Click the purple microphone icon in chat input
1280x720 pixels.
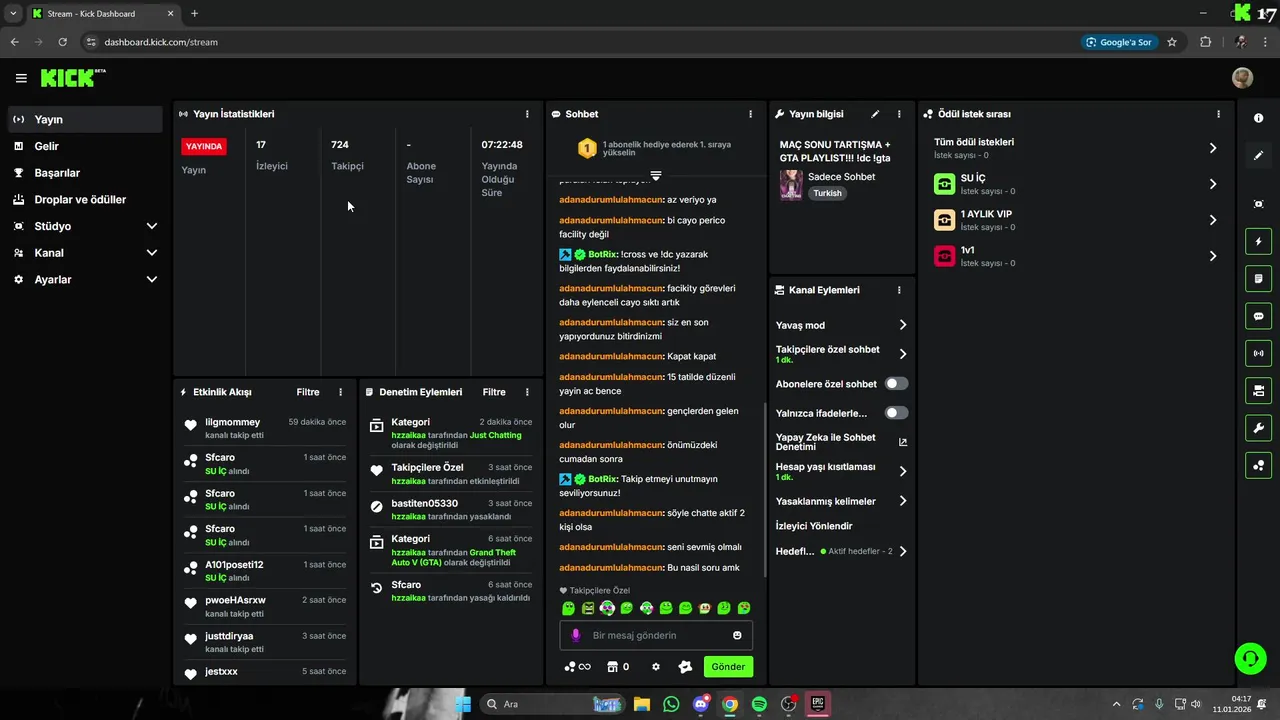pos(575,635)
